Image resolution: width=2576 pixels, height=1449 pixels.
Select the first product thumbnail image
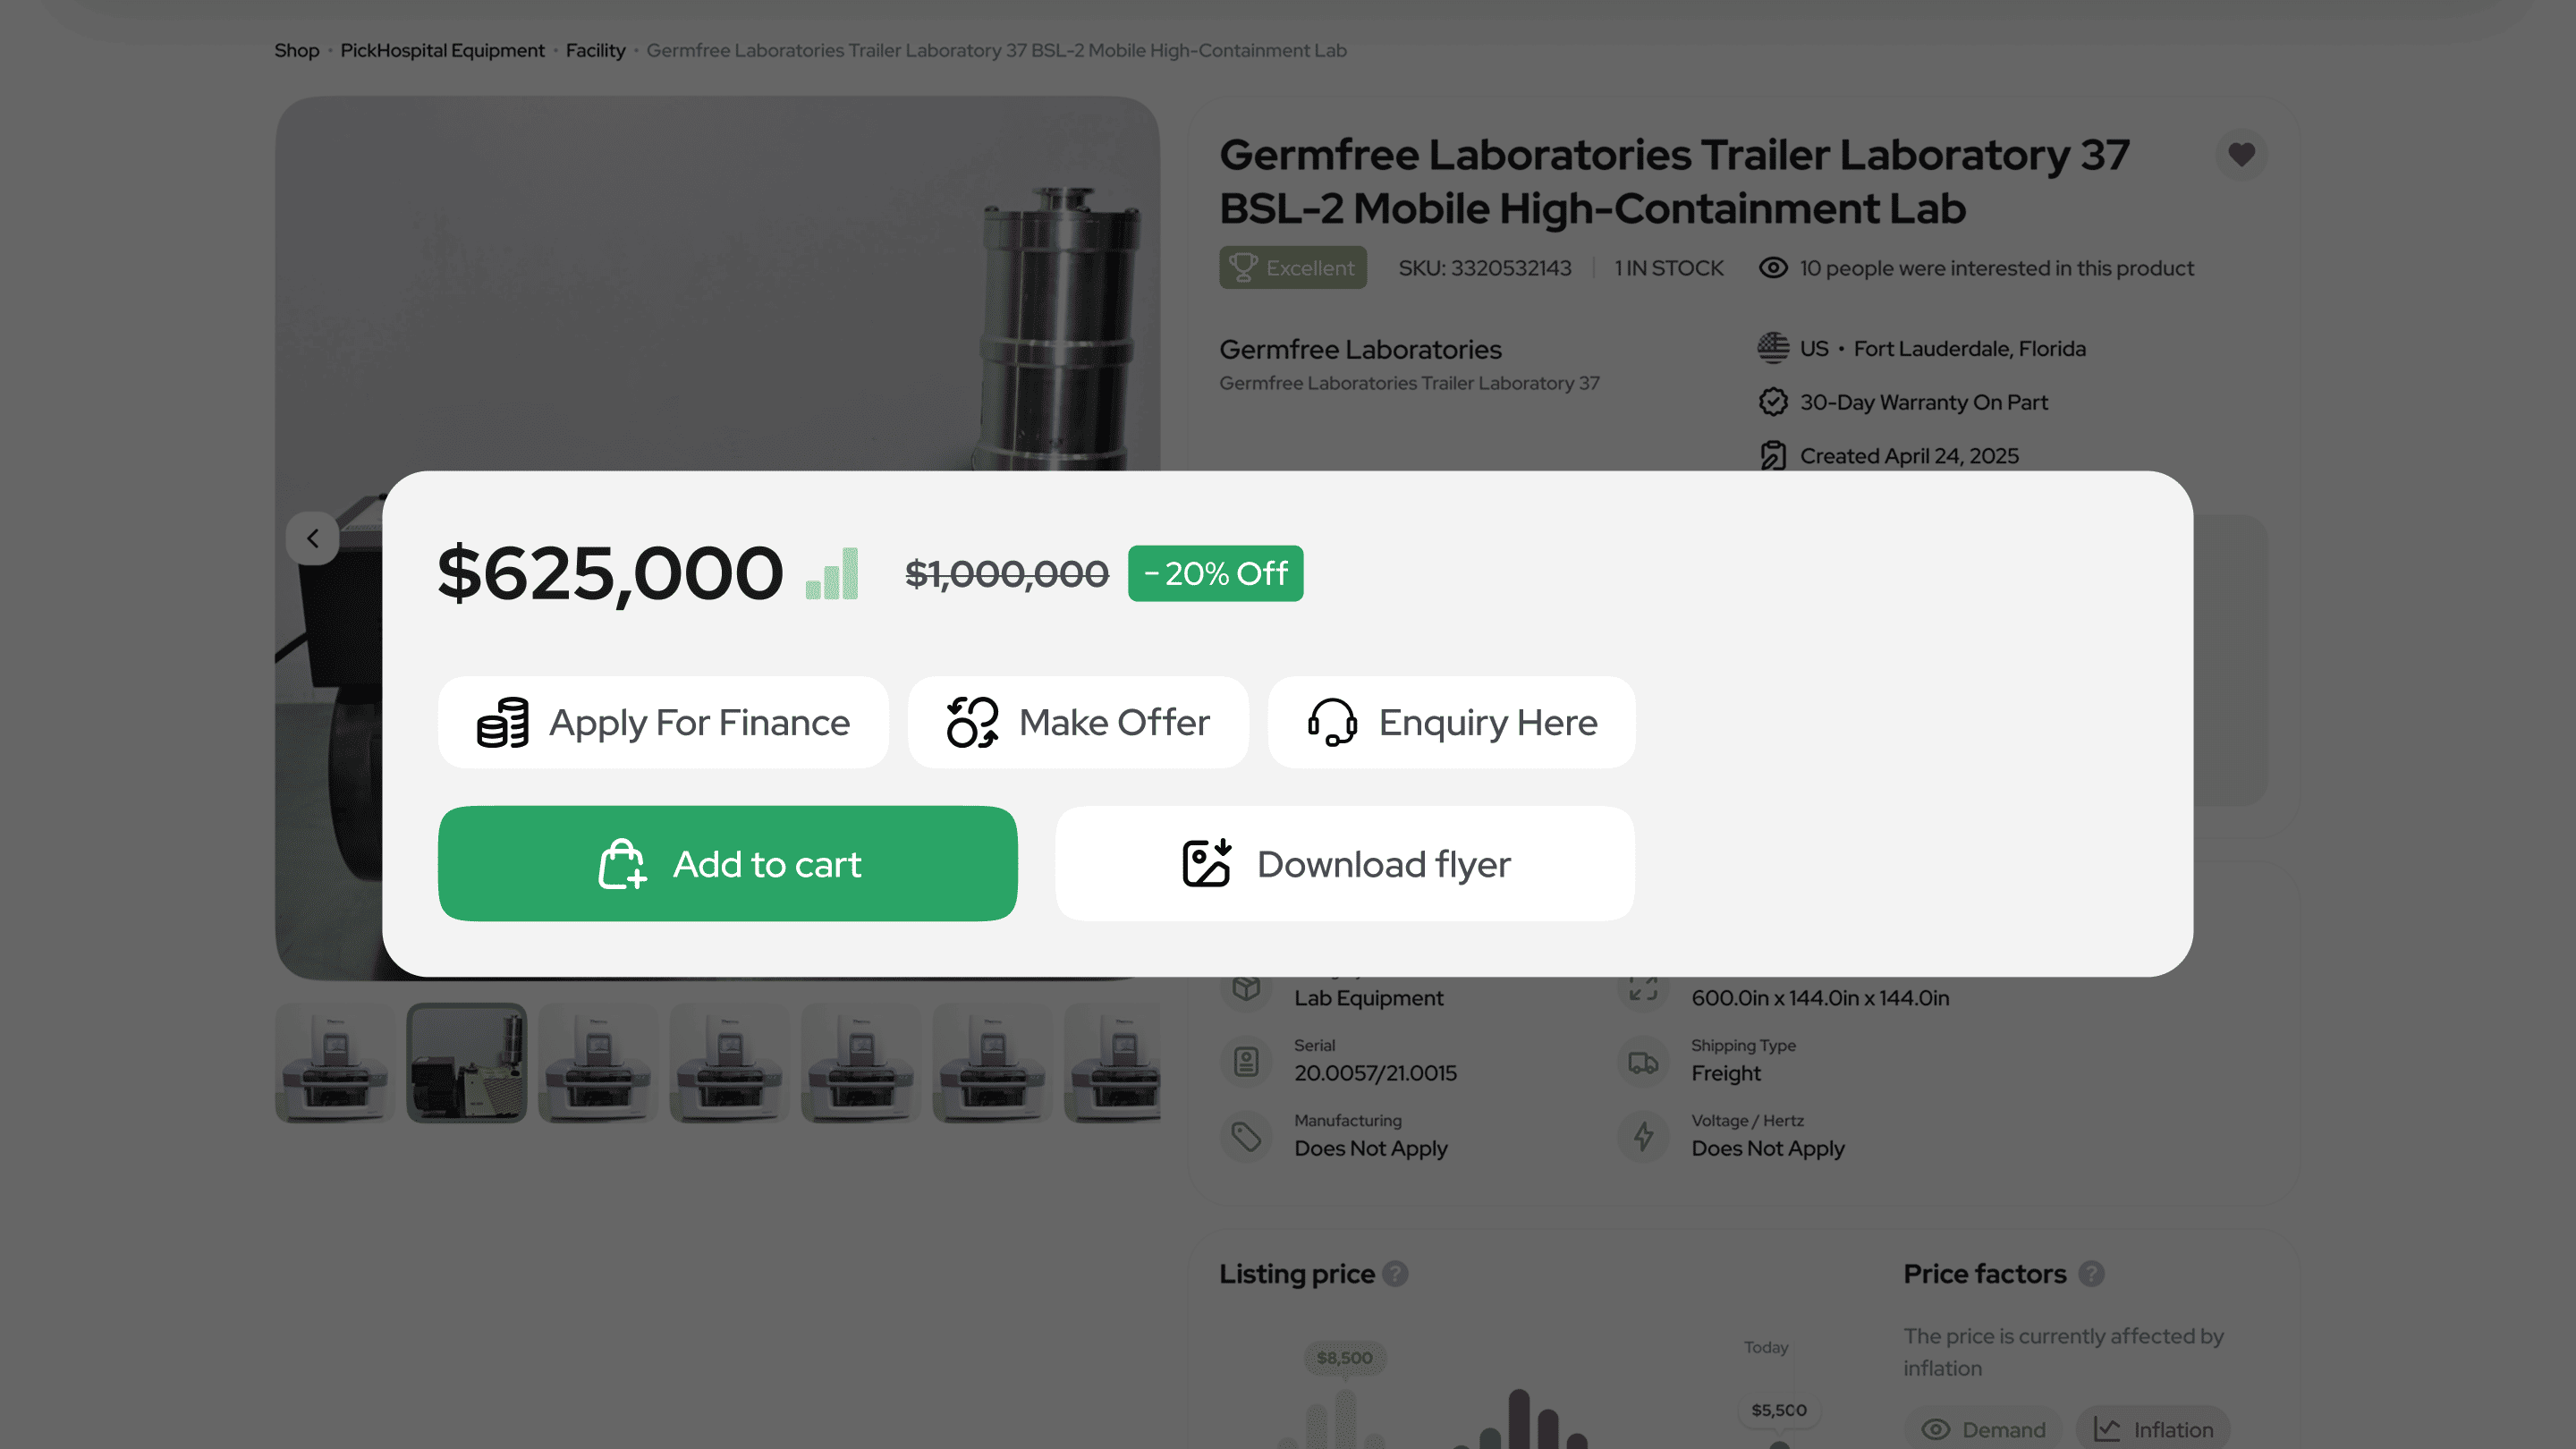[x=335, y=1063]
